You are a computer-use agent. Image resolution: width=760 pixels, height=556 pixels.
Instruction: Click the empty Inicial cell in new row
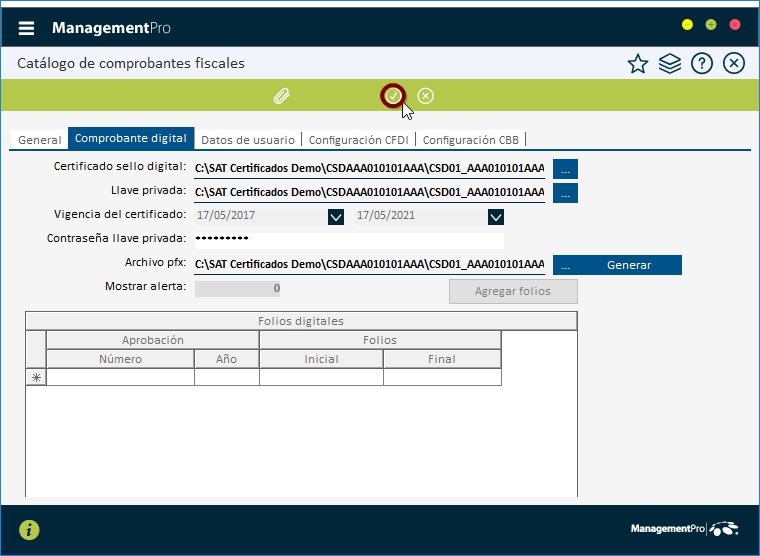pos(321,377)
